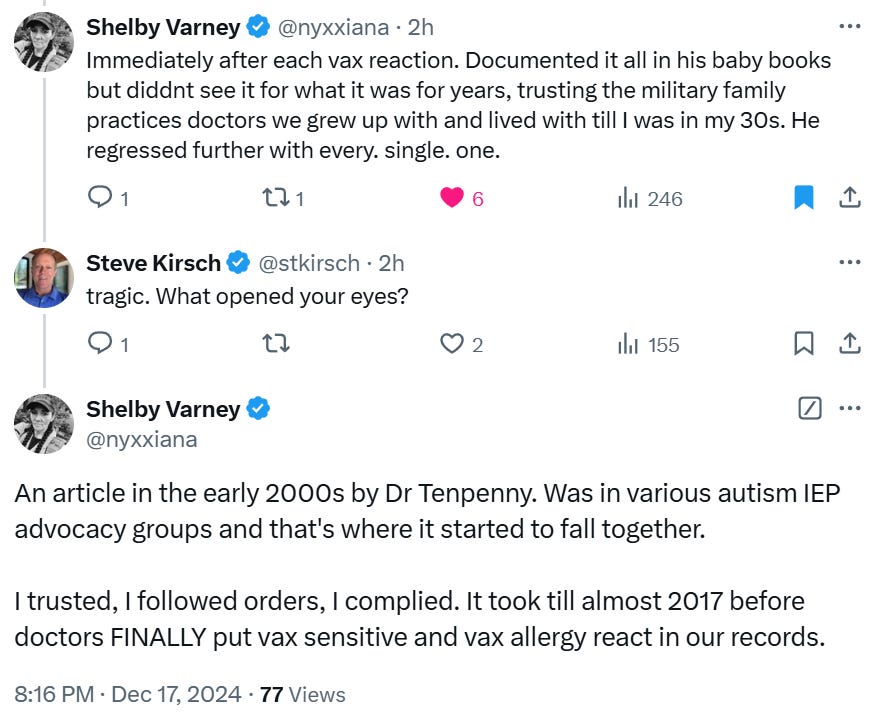Click Steve Kirsch's profile picture

tap(43, 277)
